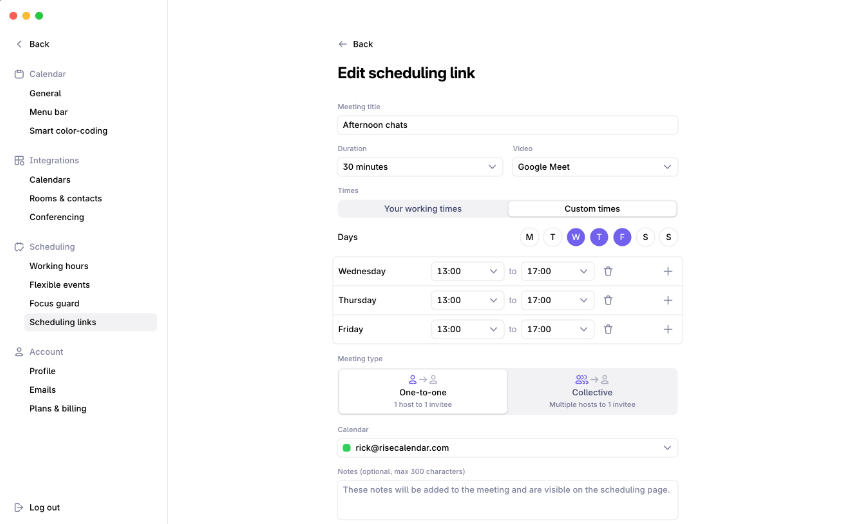Enable Saturday in the Days selector
The width and height of the screenshot is (843, 524).
(x=645, y=237)
